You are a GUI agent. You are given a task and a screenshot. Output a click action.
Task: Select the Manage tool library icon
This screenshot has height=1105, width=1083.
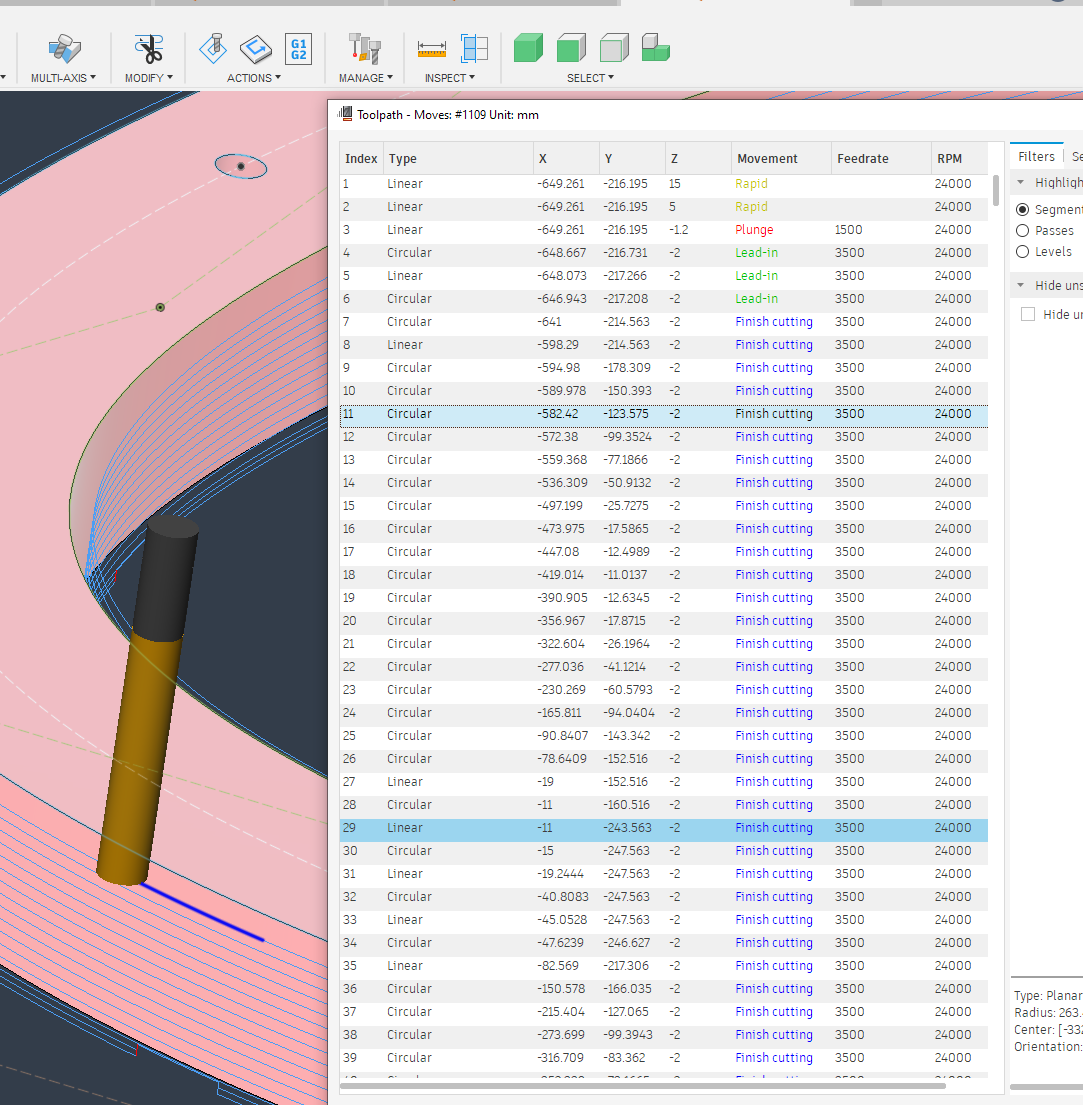(363, 47)
